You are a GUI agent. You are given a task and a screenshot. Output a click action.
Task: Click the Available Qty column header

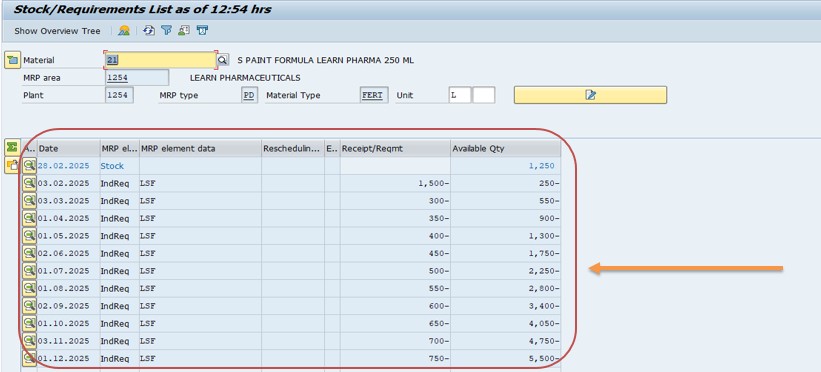tap(505, 148)
